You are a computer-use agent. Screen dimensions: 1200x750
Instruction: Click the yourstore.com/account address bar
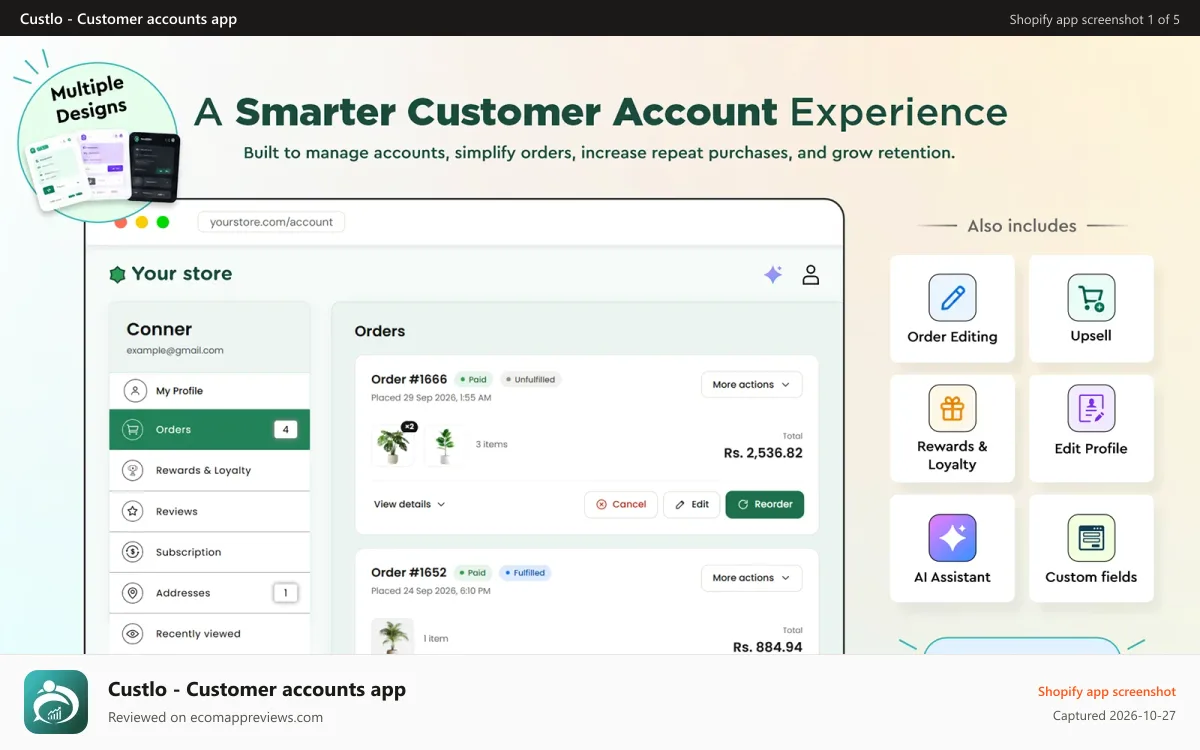click(x=271, y=222)
